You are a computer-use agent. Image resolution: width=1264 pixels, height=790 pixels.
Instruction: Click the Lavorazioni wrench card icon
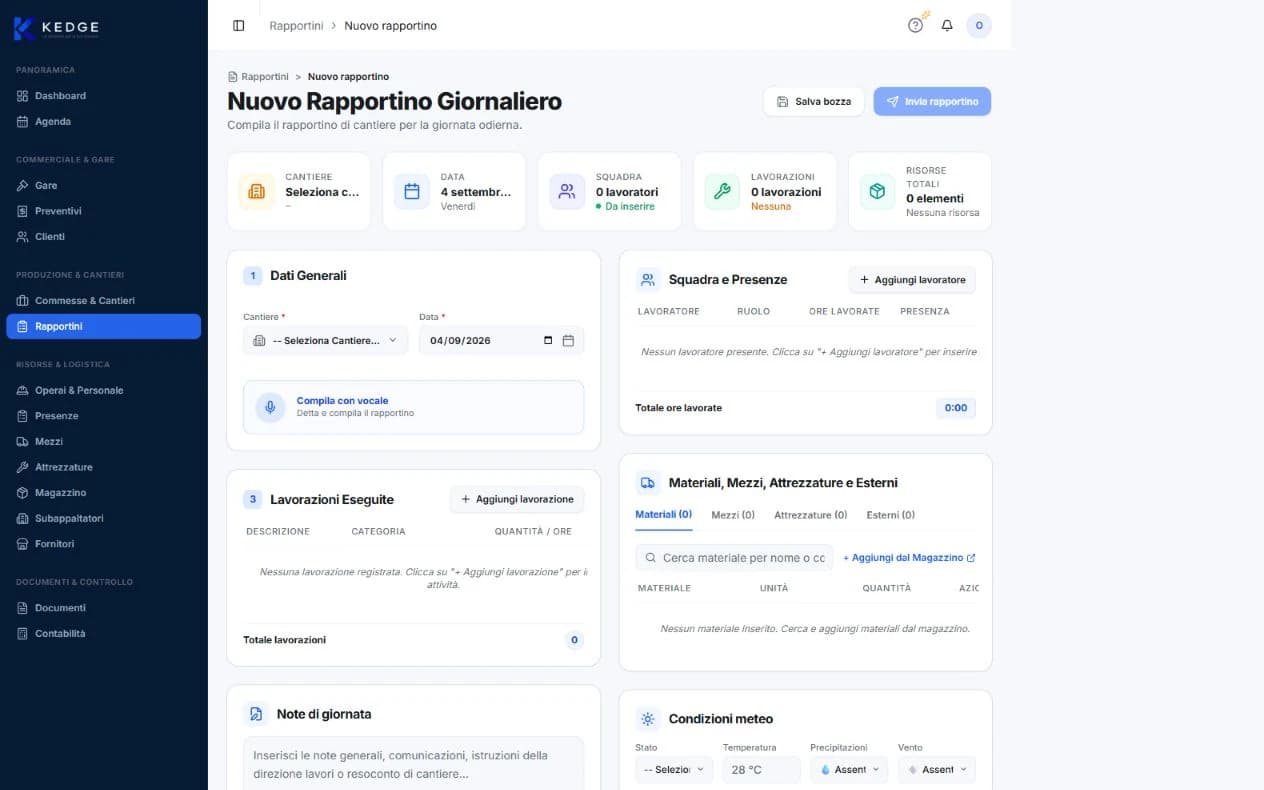click(x=722, y=191)
